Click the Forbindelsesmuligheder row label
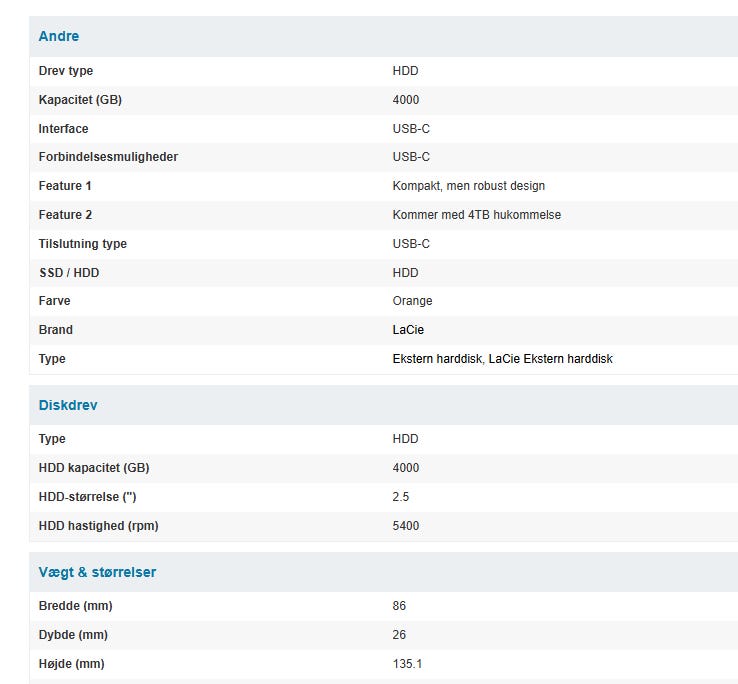738x684 pixels. [x=108, y=157]
